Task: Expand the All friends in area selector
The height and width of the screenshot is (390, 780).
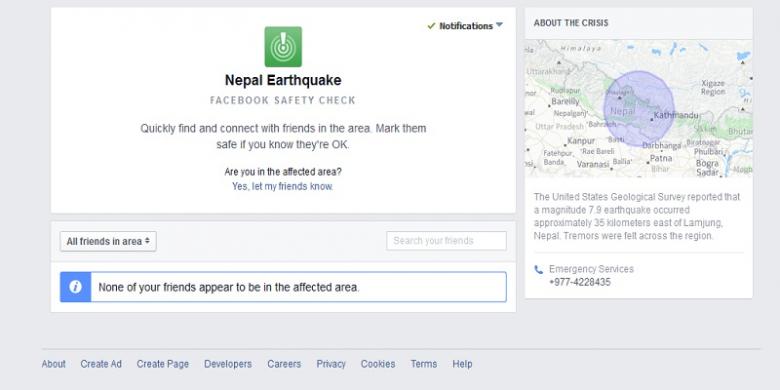Action: pyautogui.click(x=108, y=241)
